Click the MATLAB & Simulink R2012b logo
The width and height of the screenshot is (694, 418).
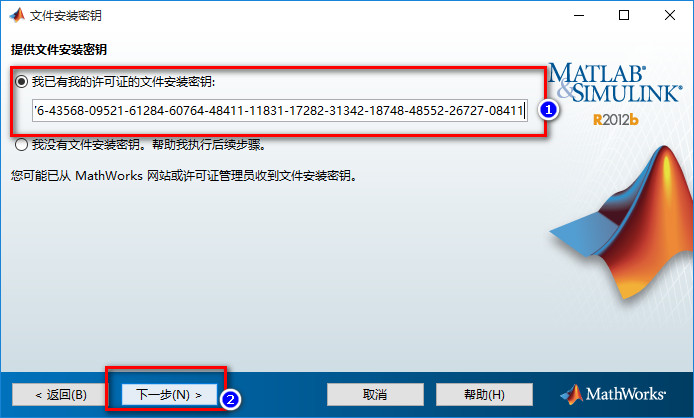click(615, 94)
